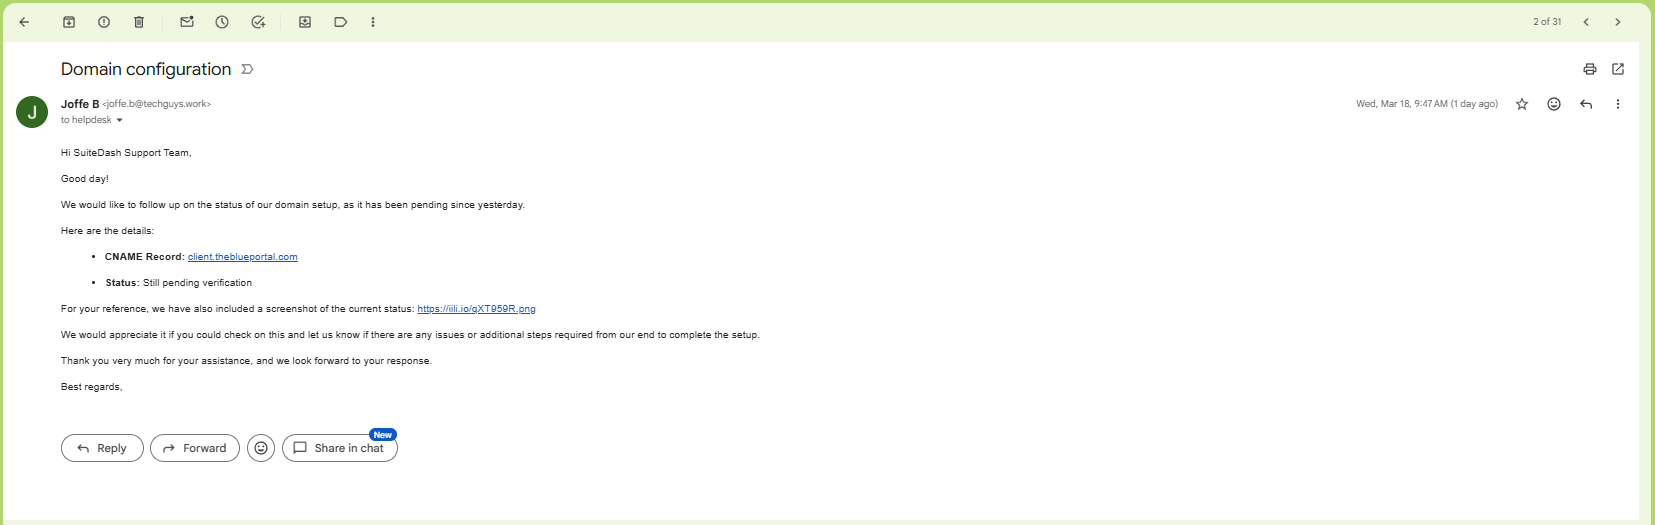Expand recipient details arrow beside helpdesk
Viewport: 1655px width, 525px height.
tap(119, 120)
